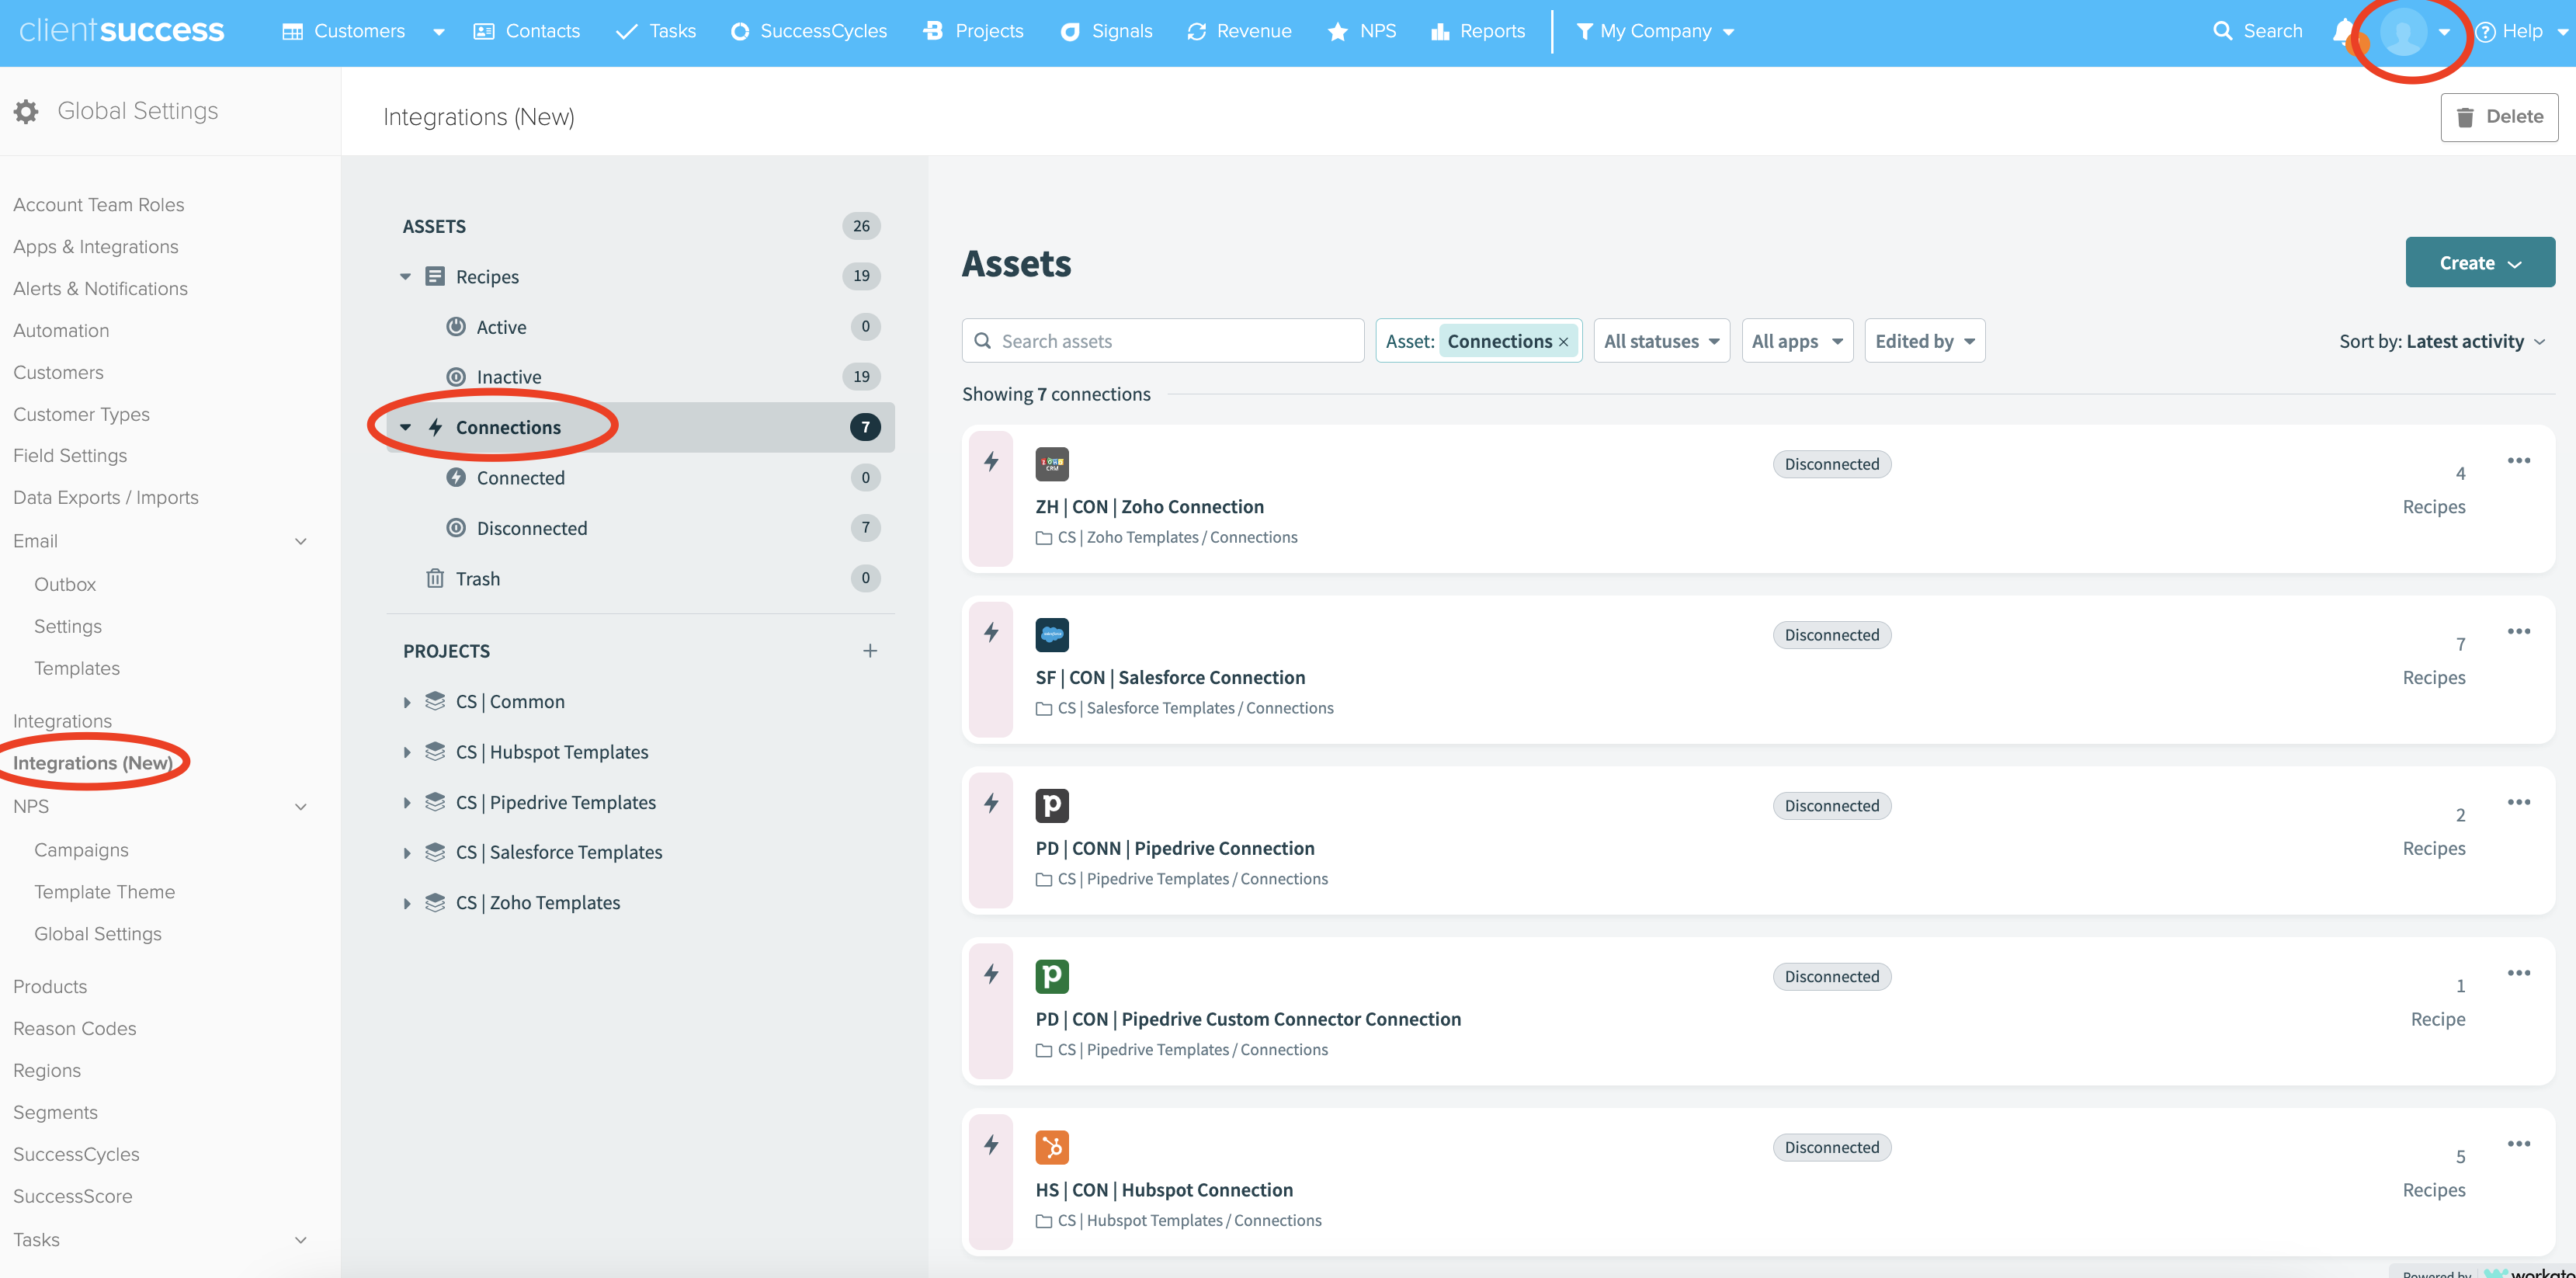Click the ClientSuccess logo
This screenshot has height=1278, width=2576.
click(122, 31)
